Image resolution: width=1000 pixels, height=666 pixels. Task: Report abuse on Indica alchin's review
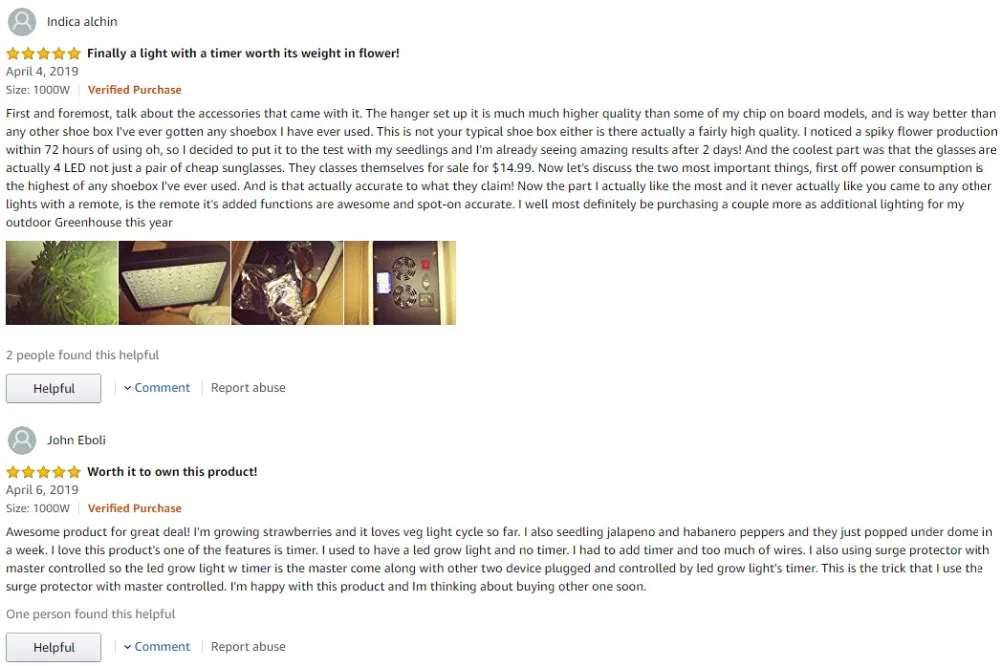coord(248,388)
